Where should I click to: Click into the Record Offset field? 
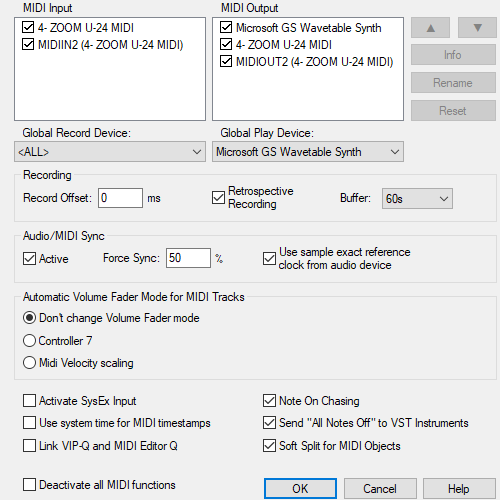click(x=120, y=198)
